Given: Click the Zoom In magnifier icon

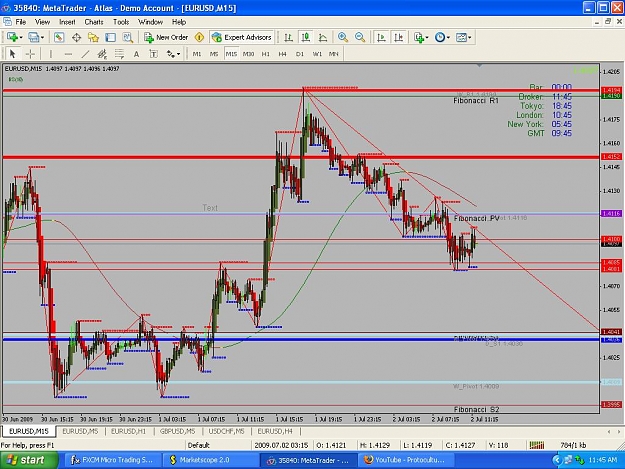Looking at the screenshot, I should 343,37.
